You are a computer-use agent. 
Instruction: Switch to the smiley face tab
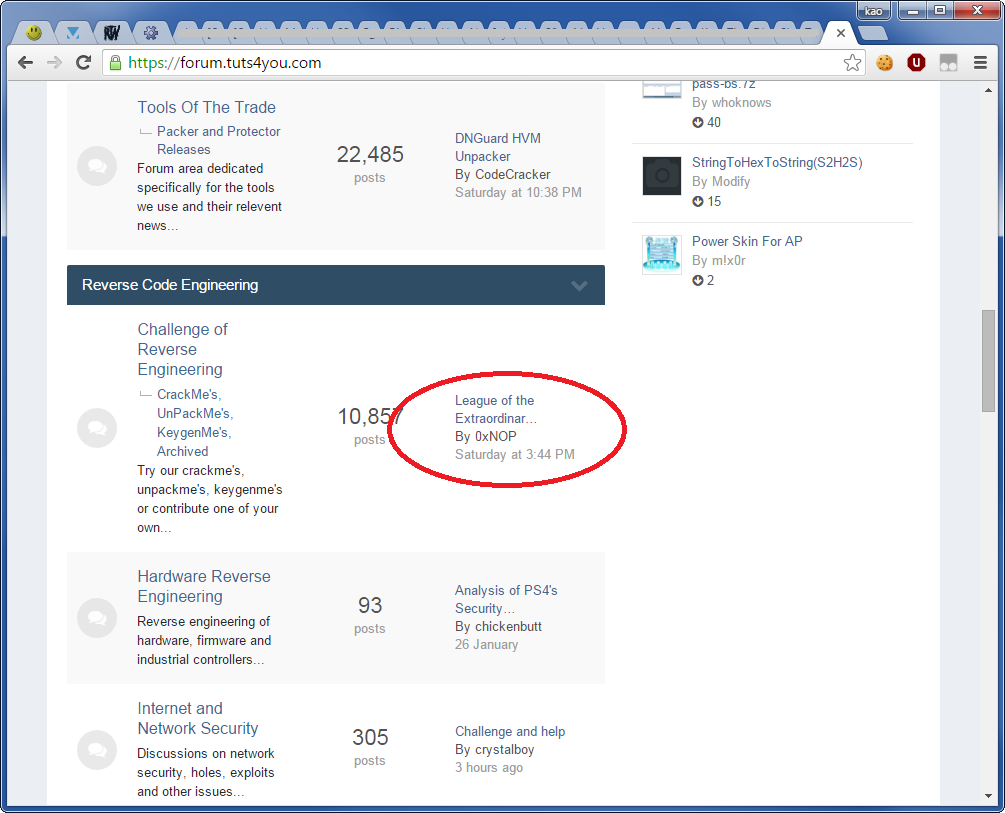point(34,33)
